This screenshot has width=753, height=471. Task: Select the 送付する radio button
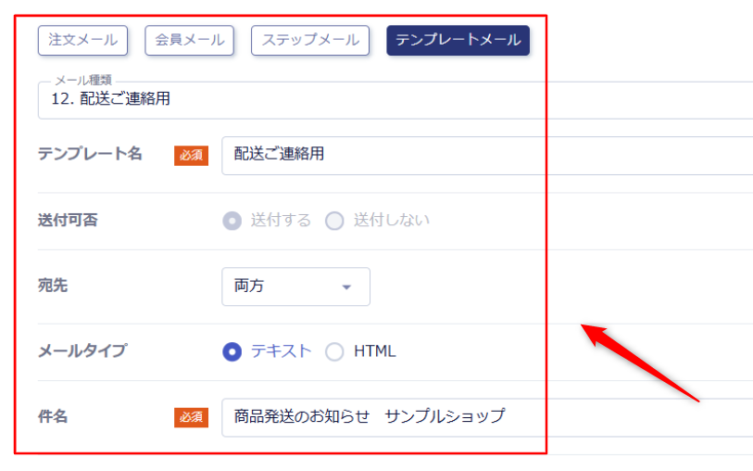point(232,220)
